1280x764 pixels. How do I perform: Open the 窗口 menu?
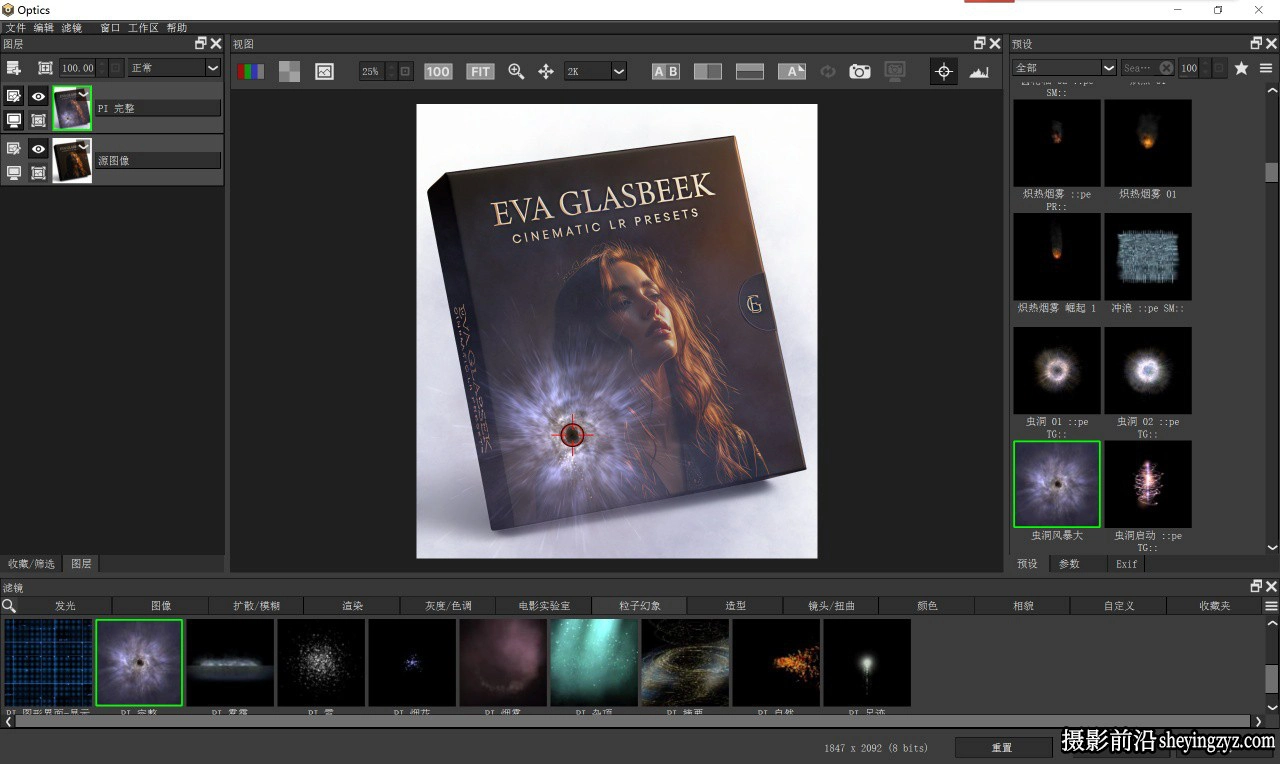tap(110, 28)
